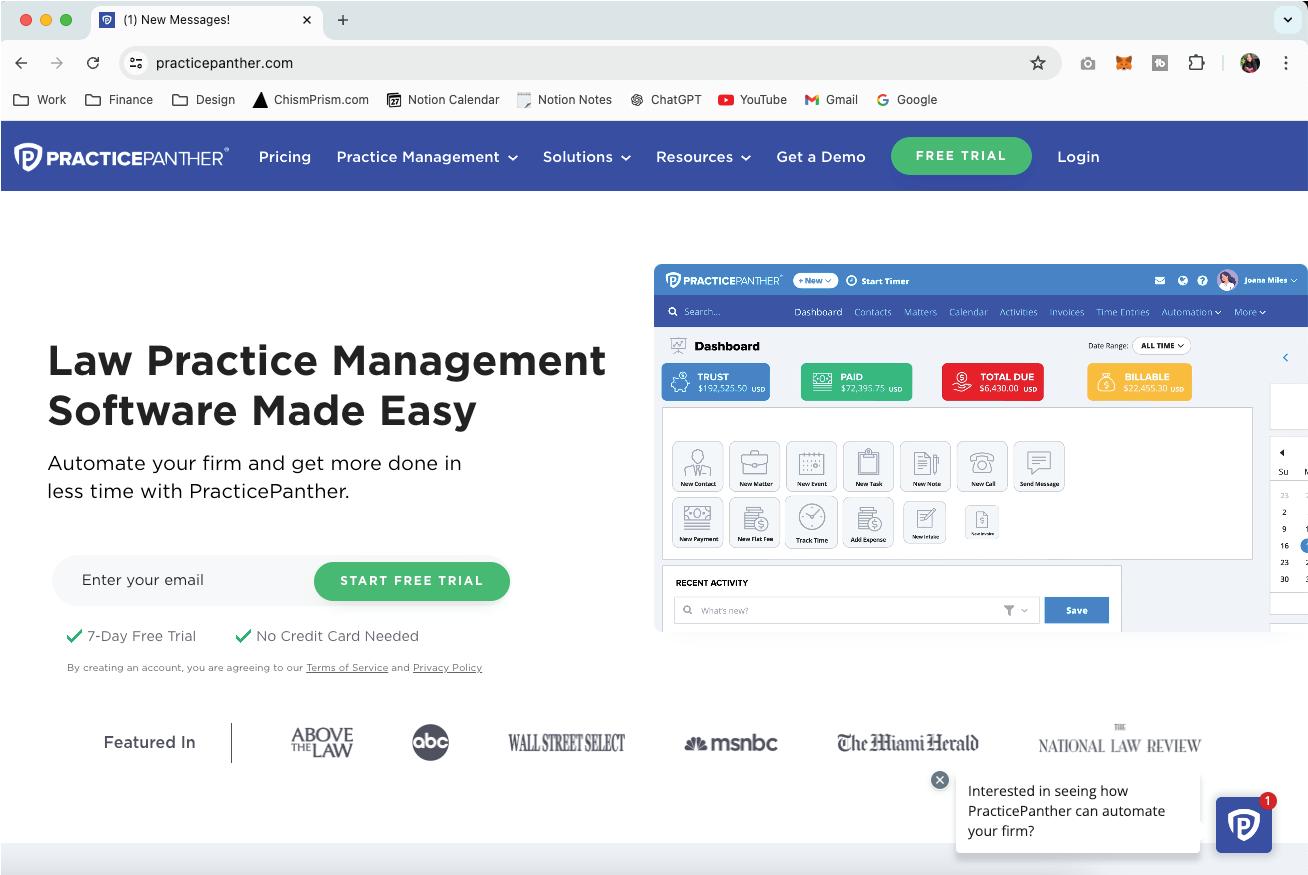The image size is (1308, 875).
Task: Select the Matters tab in the app preview
Action: pyautogui.click(x=921, y=312)
